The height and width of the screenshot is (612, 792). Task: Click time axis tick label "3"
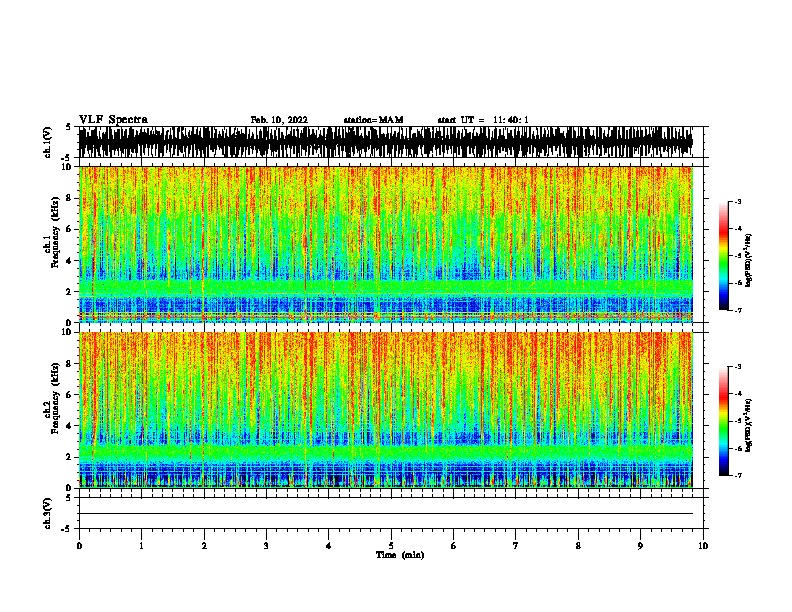pyautogui.click(x=266, y=546)
